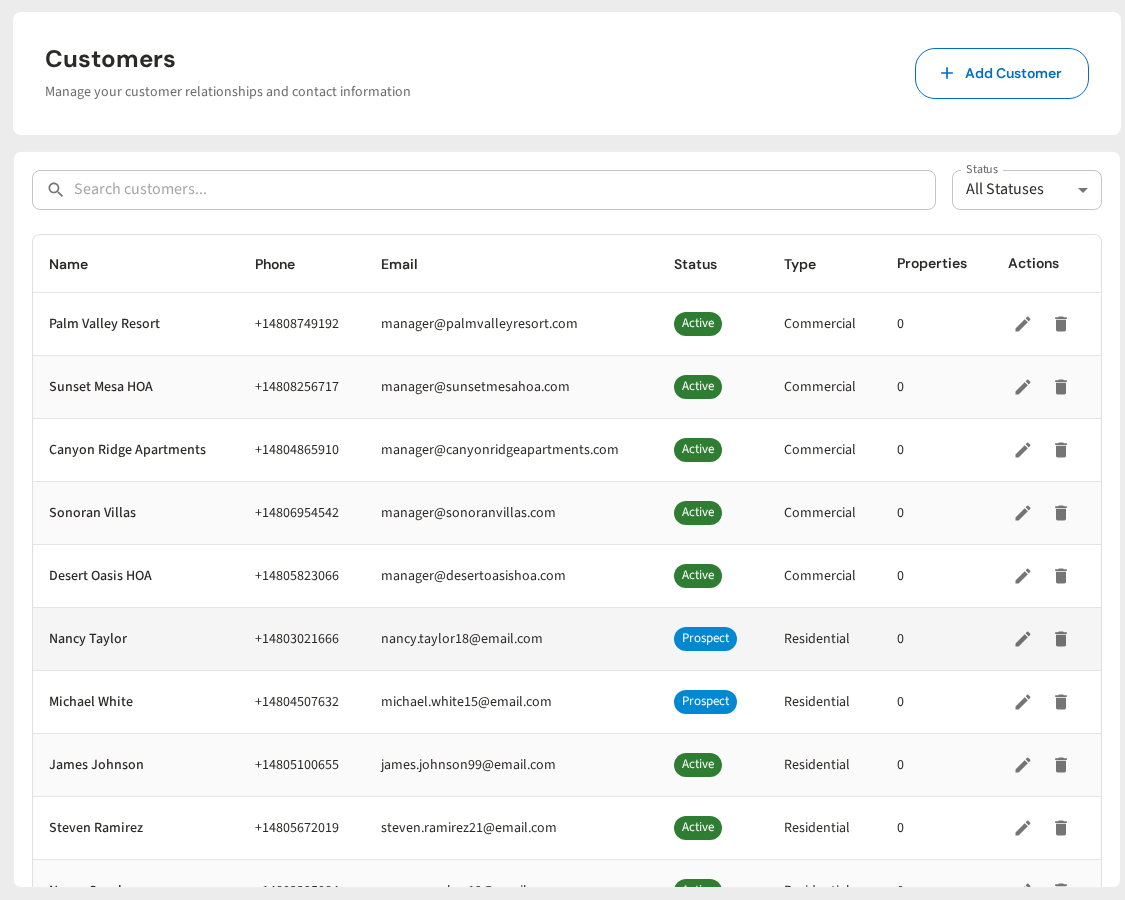Click the Active badge on Canyon Ridge Apartments
Screen dimensions: 1125x900
(697, 449)
